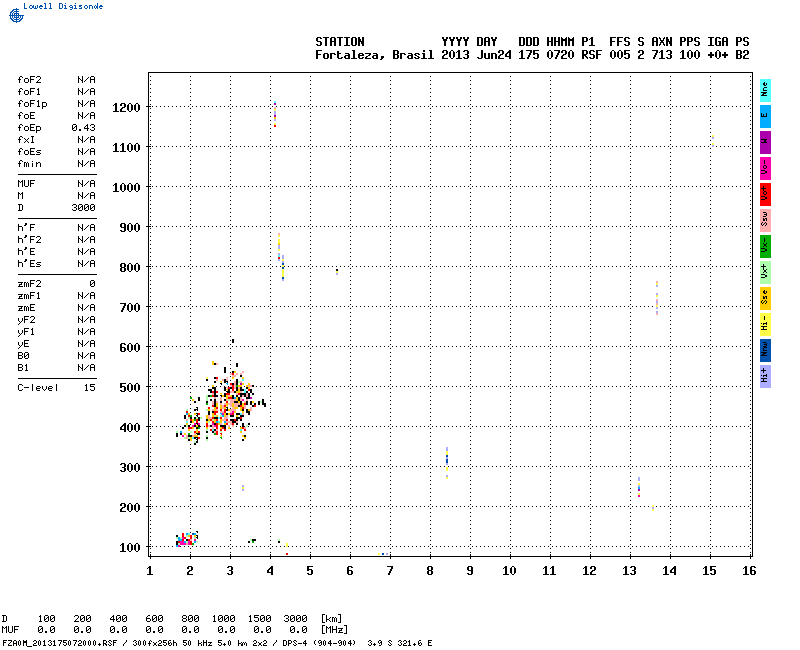
Task: Click the 3000 distance value in MUF table
Action: pos(295,618)
